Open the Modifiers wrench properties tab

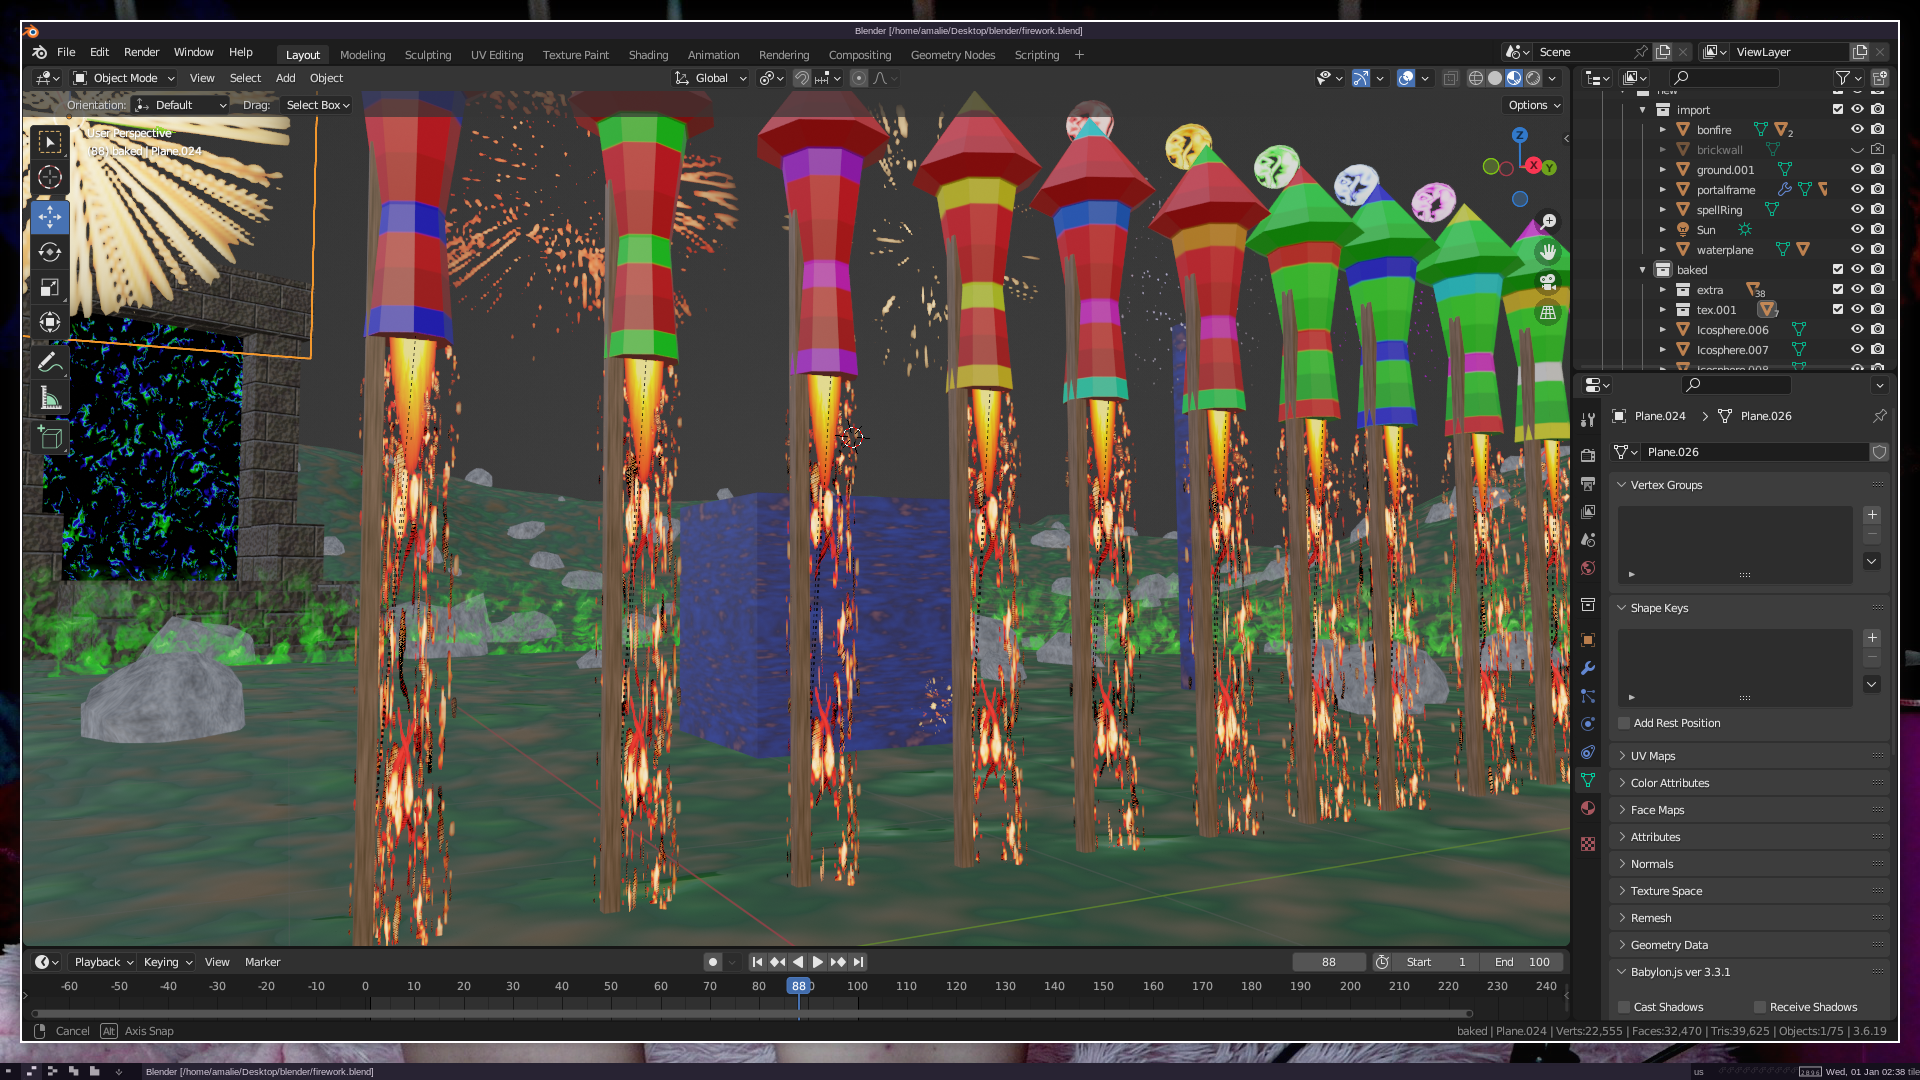coord(1588,668)
